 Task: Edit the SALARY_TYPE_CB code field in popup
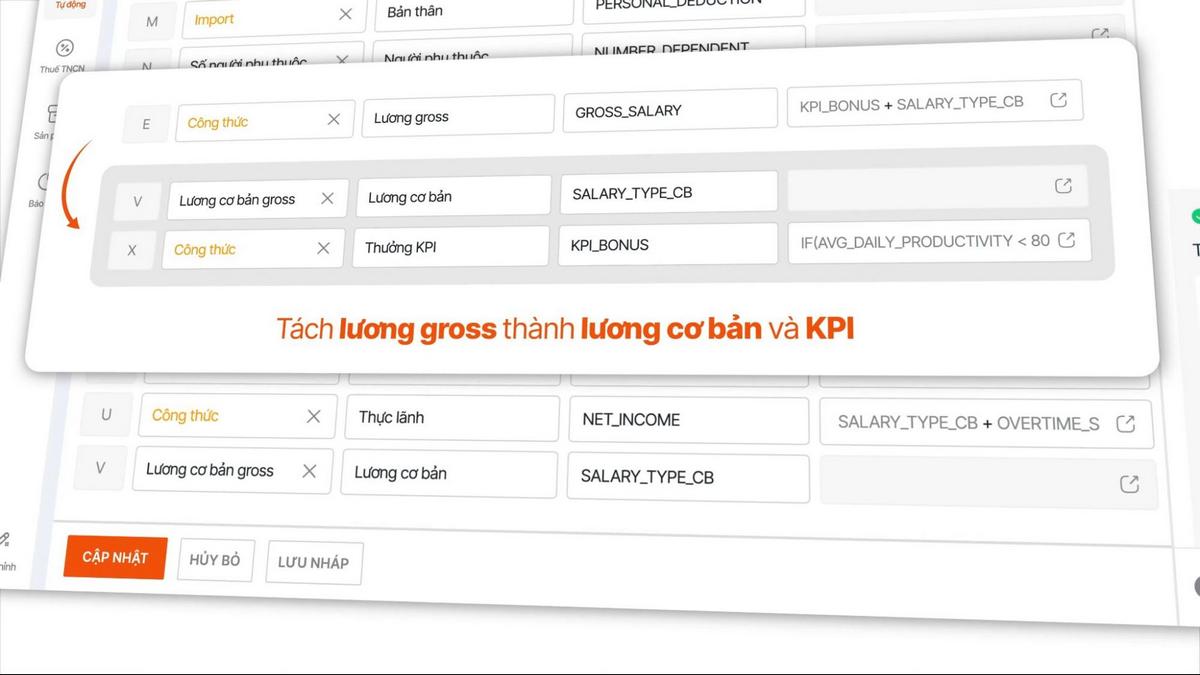point(668,192)
